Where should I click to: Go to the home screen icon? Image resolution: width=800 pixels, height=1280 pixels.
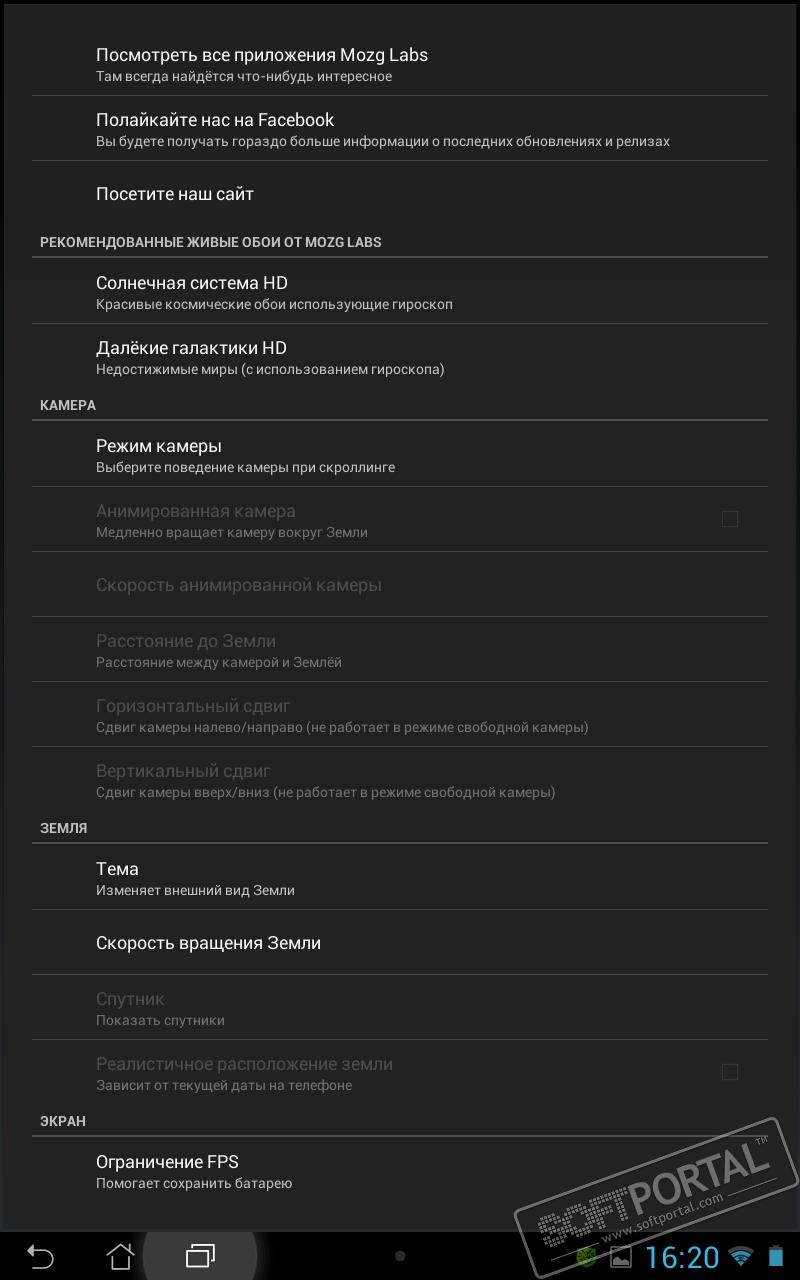coord(120,1256)
